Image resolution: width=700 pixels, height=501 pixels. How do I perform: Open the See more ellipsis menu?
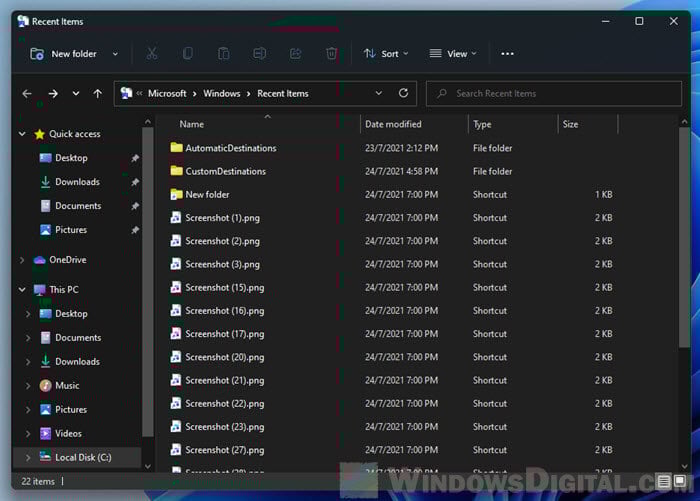pos(507,54)
